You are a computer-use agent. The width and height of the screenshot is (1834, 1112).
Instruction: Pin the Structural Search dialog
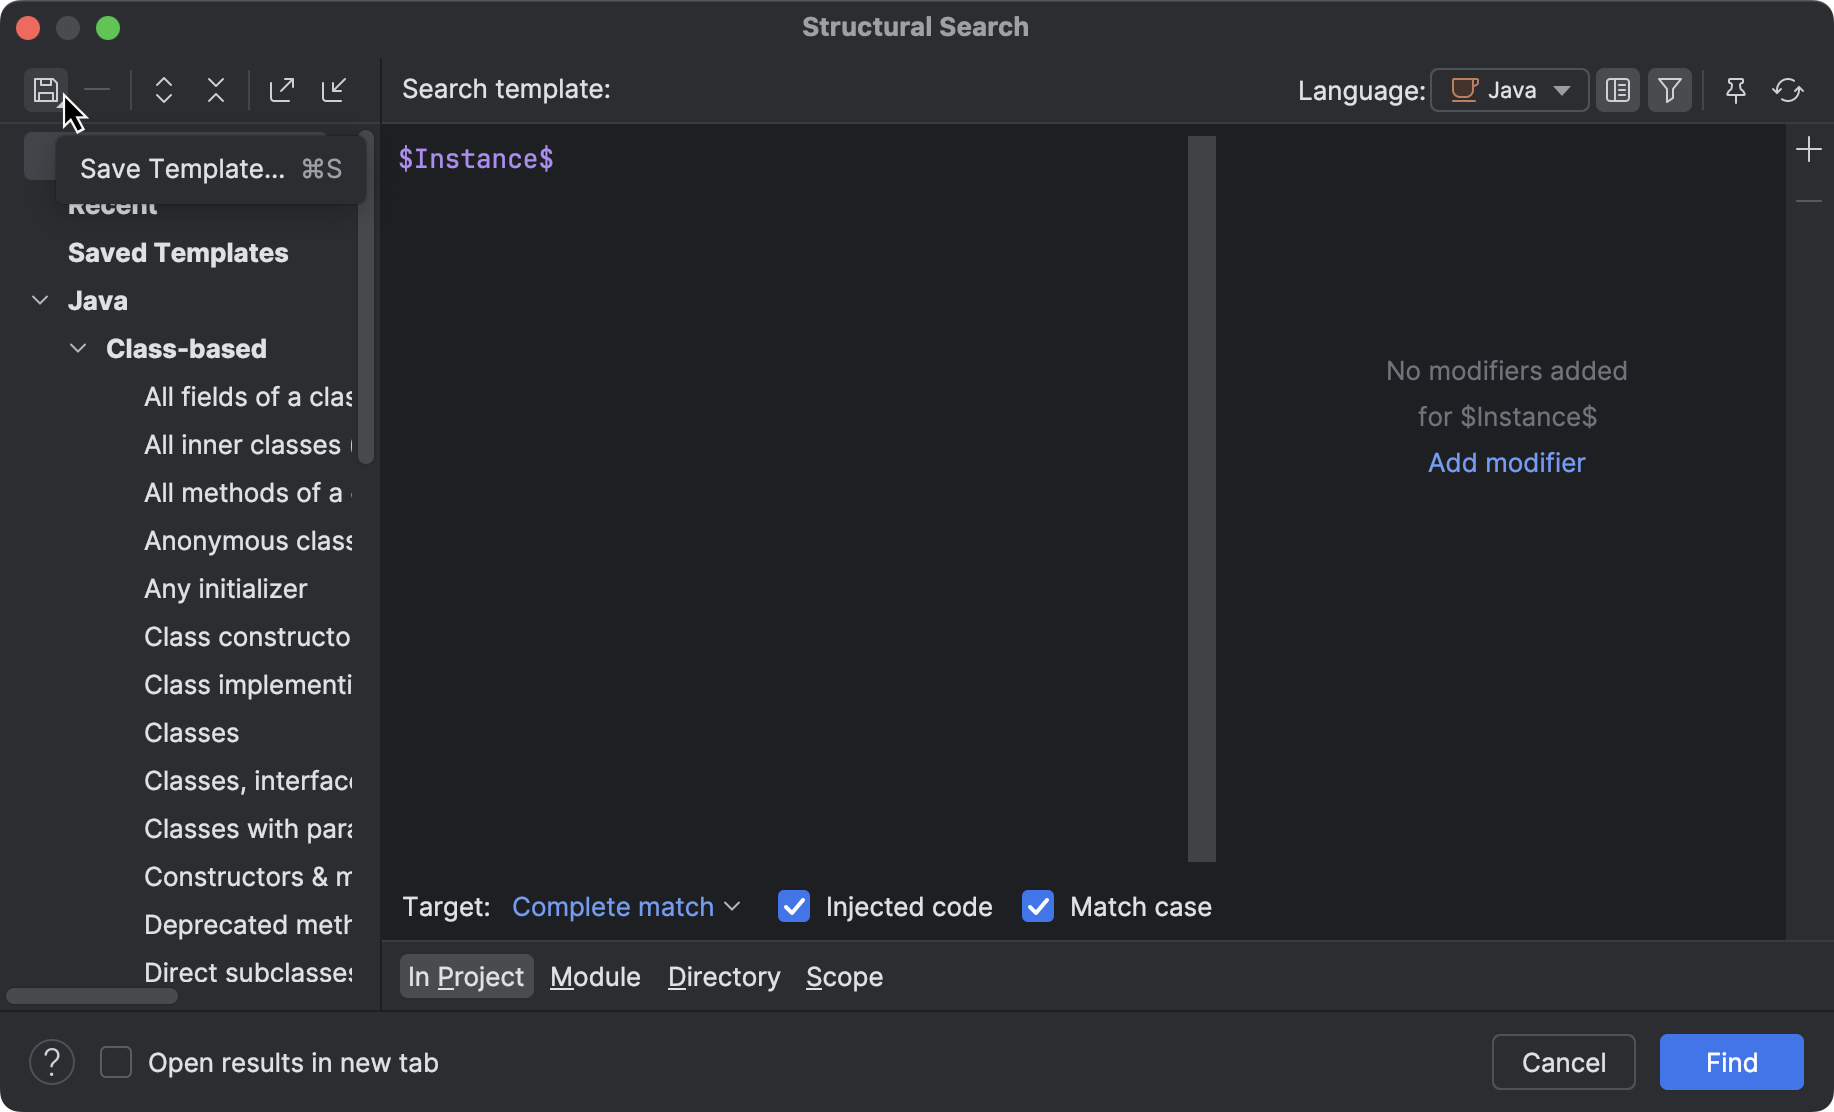pos(1735,90)
